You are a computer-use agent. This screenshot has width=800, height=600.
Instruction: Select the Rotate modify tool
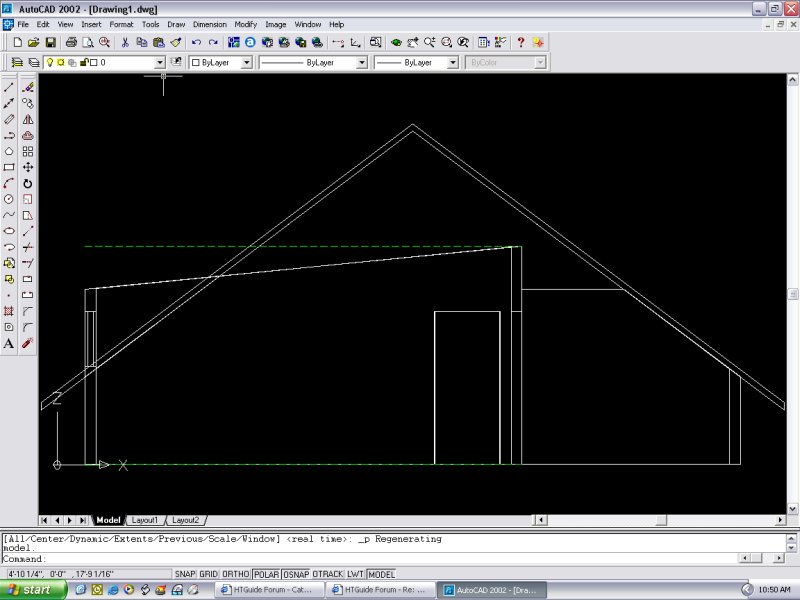click(28, 183)
